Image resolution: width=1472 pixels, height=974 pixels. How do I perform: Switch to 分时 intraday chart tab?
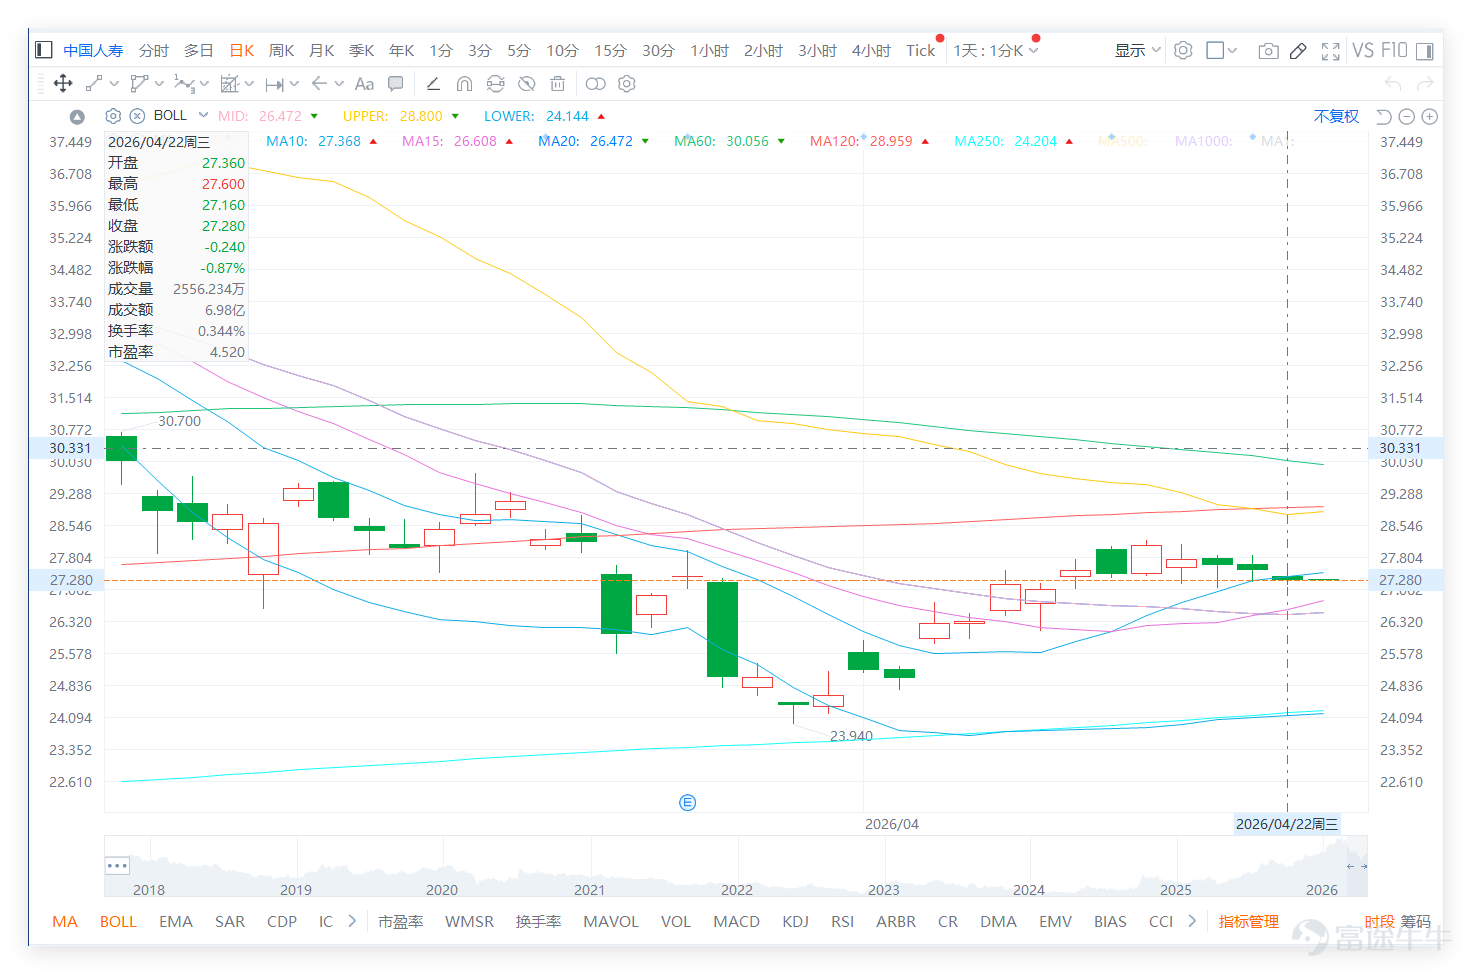tap(154, 50)
